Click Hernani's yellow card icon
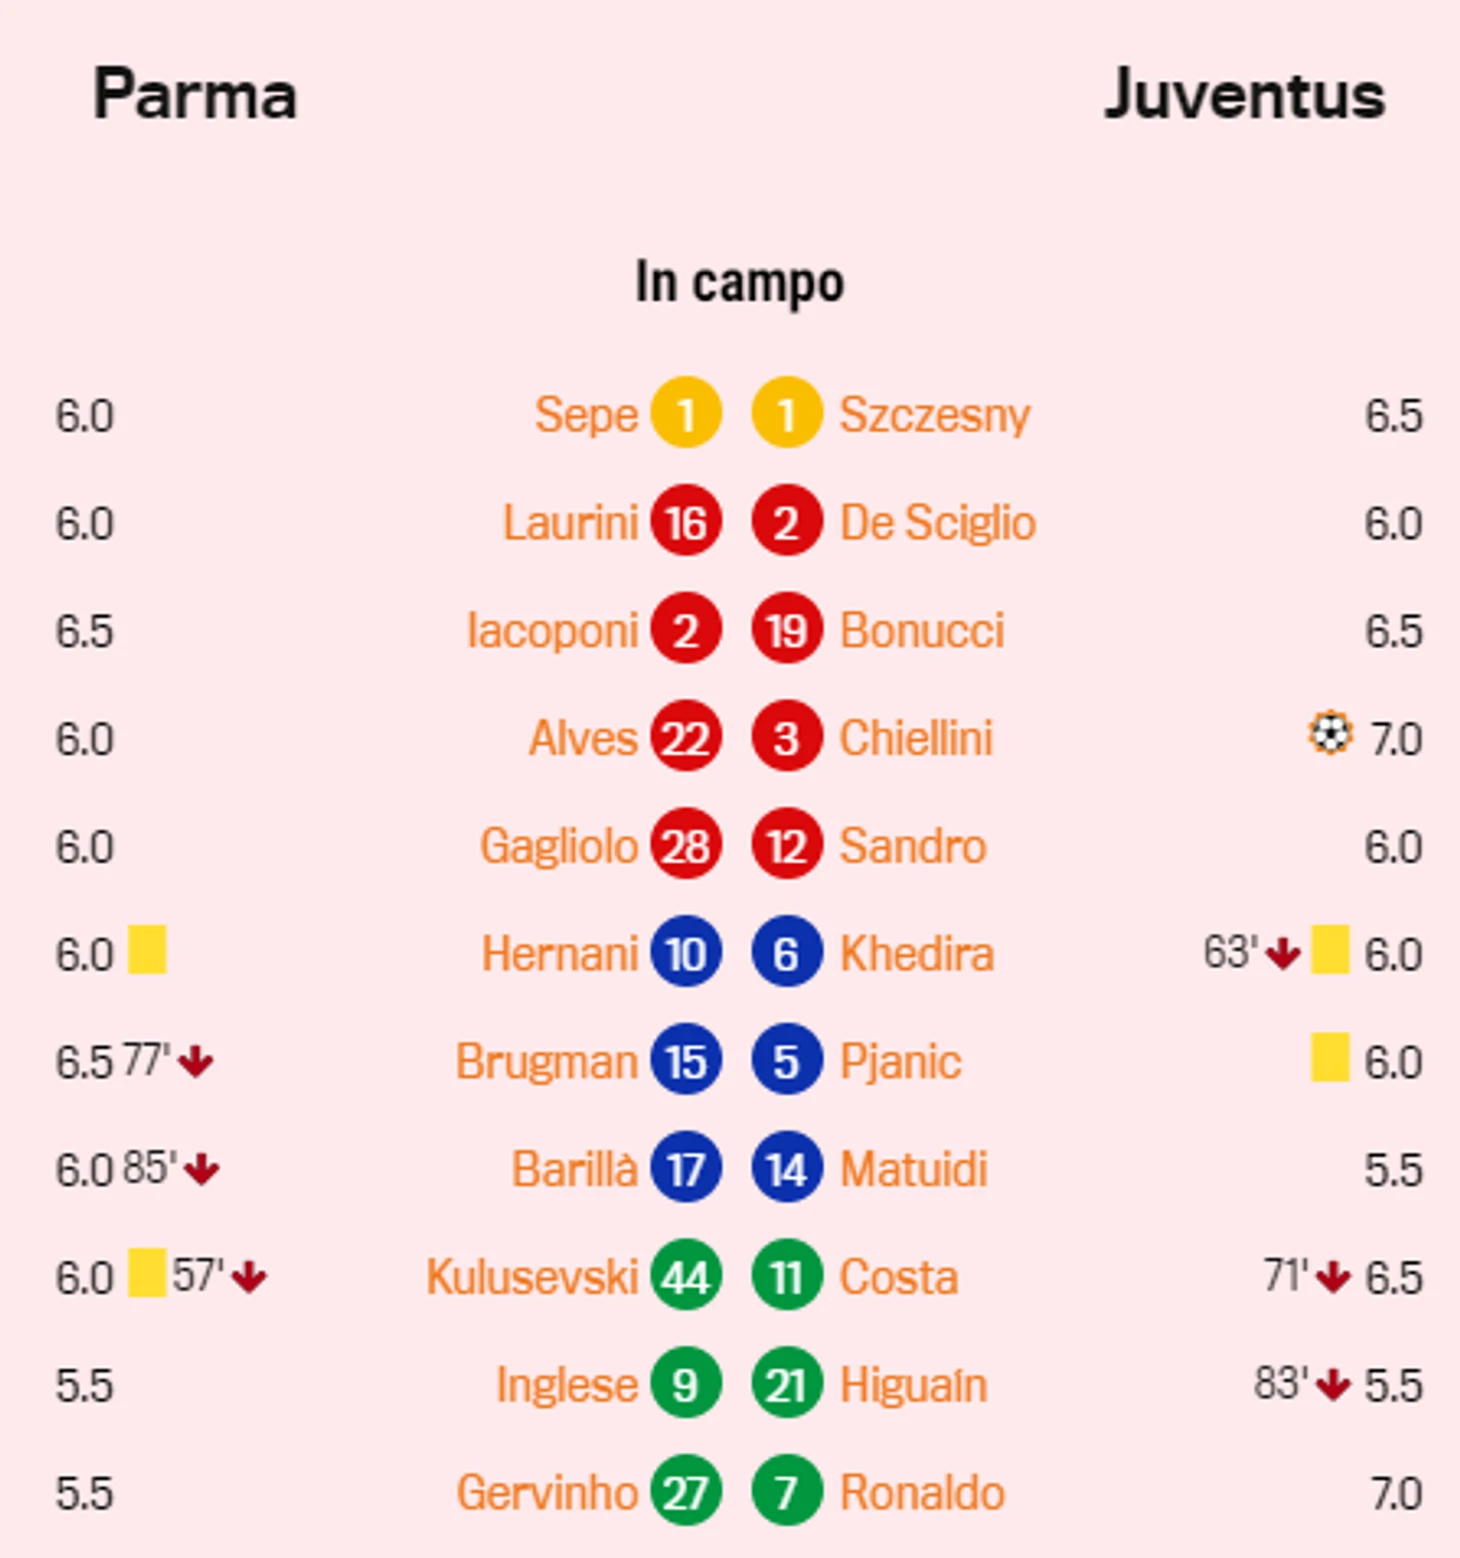Screen dimensions: 1460x1558 click(x=147, y=949)
